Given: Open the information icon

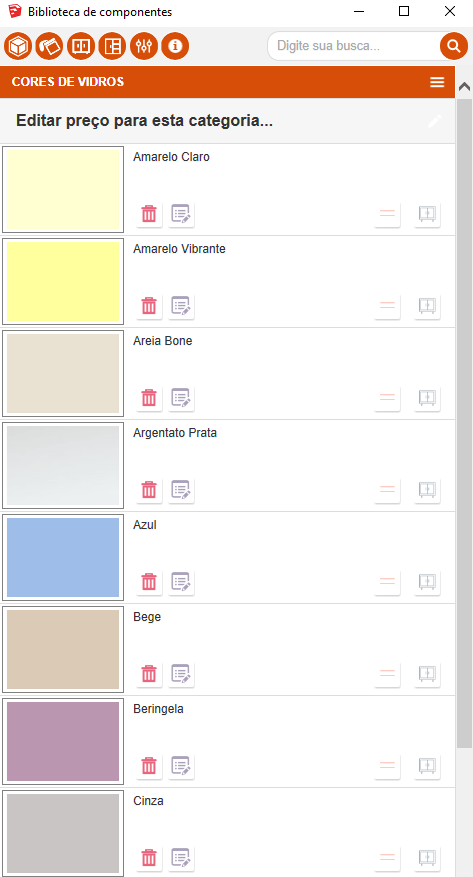Looking at the screenshot, I should tap(175, 46).
